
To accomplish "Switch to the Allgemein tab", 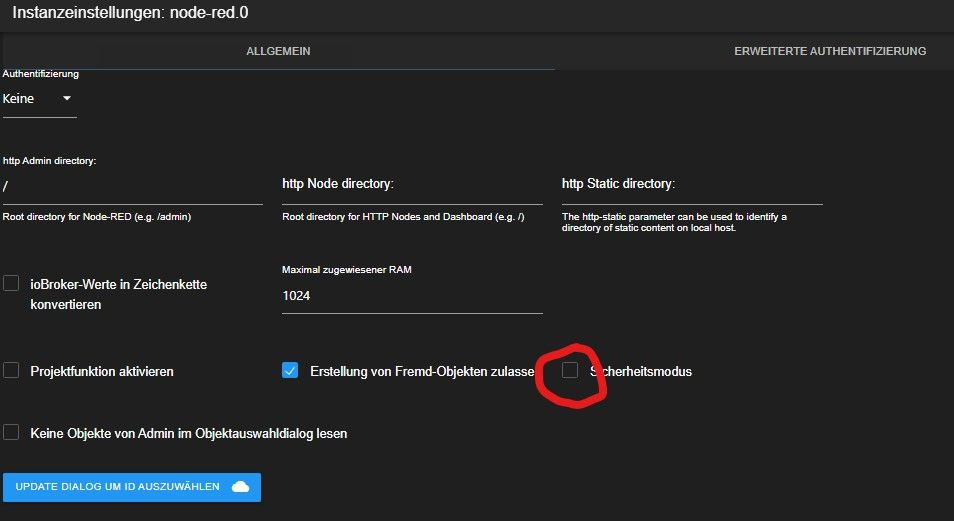I will point(278,51).
